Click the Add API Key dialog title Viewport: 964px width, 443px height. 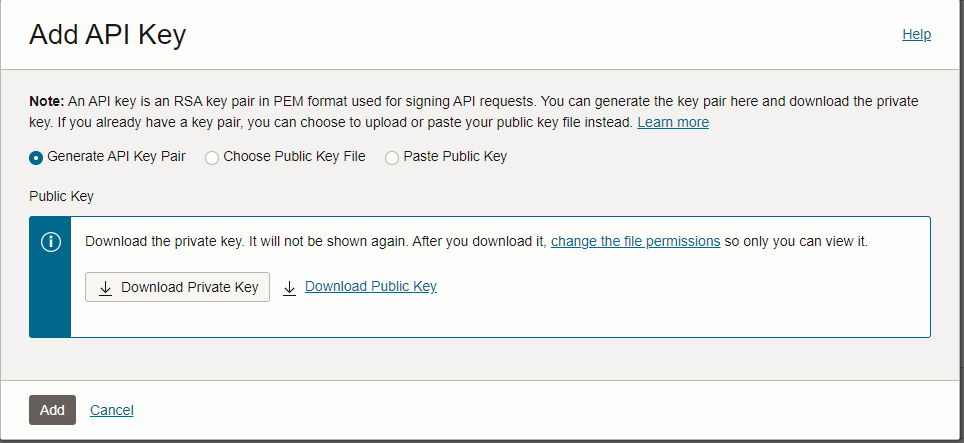tap(107, 35)
